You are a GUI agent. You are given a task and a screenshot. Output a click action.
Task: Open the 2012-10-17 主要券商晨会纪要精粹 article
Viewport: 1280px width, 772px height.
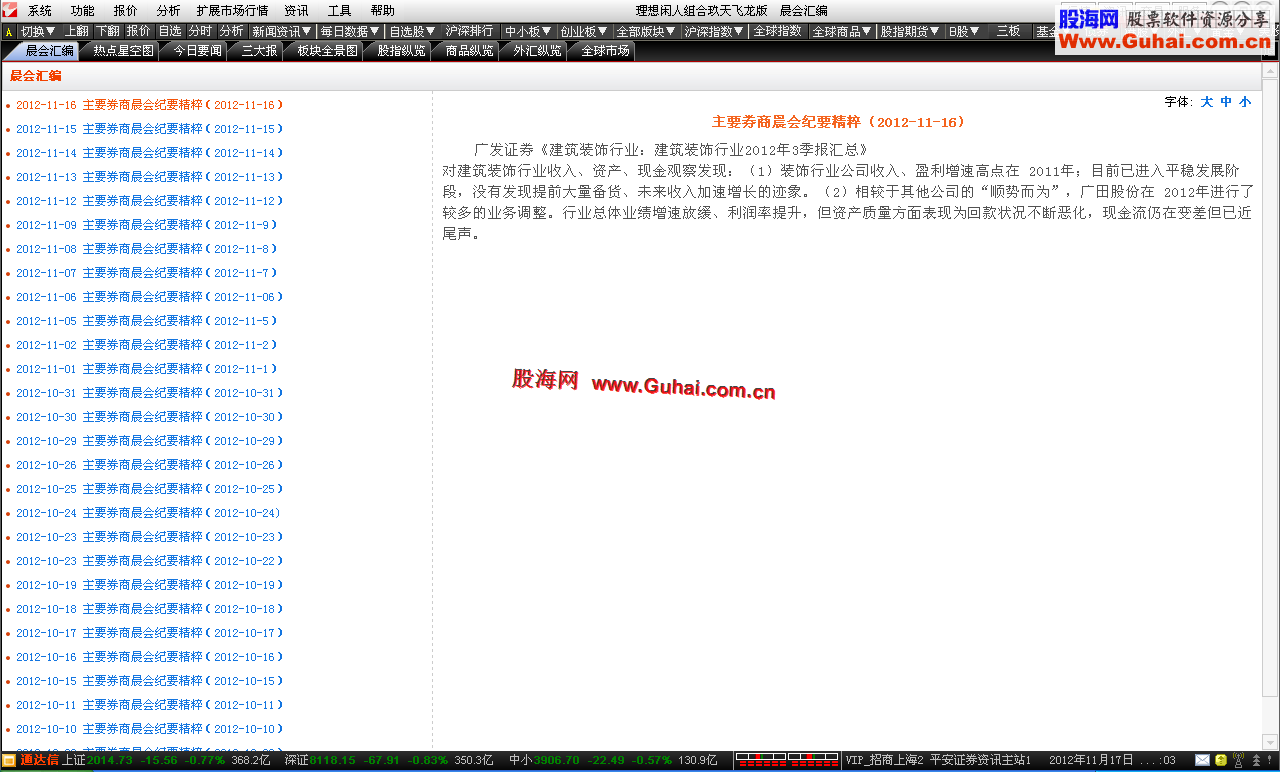(150, 633)
